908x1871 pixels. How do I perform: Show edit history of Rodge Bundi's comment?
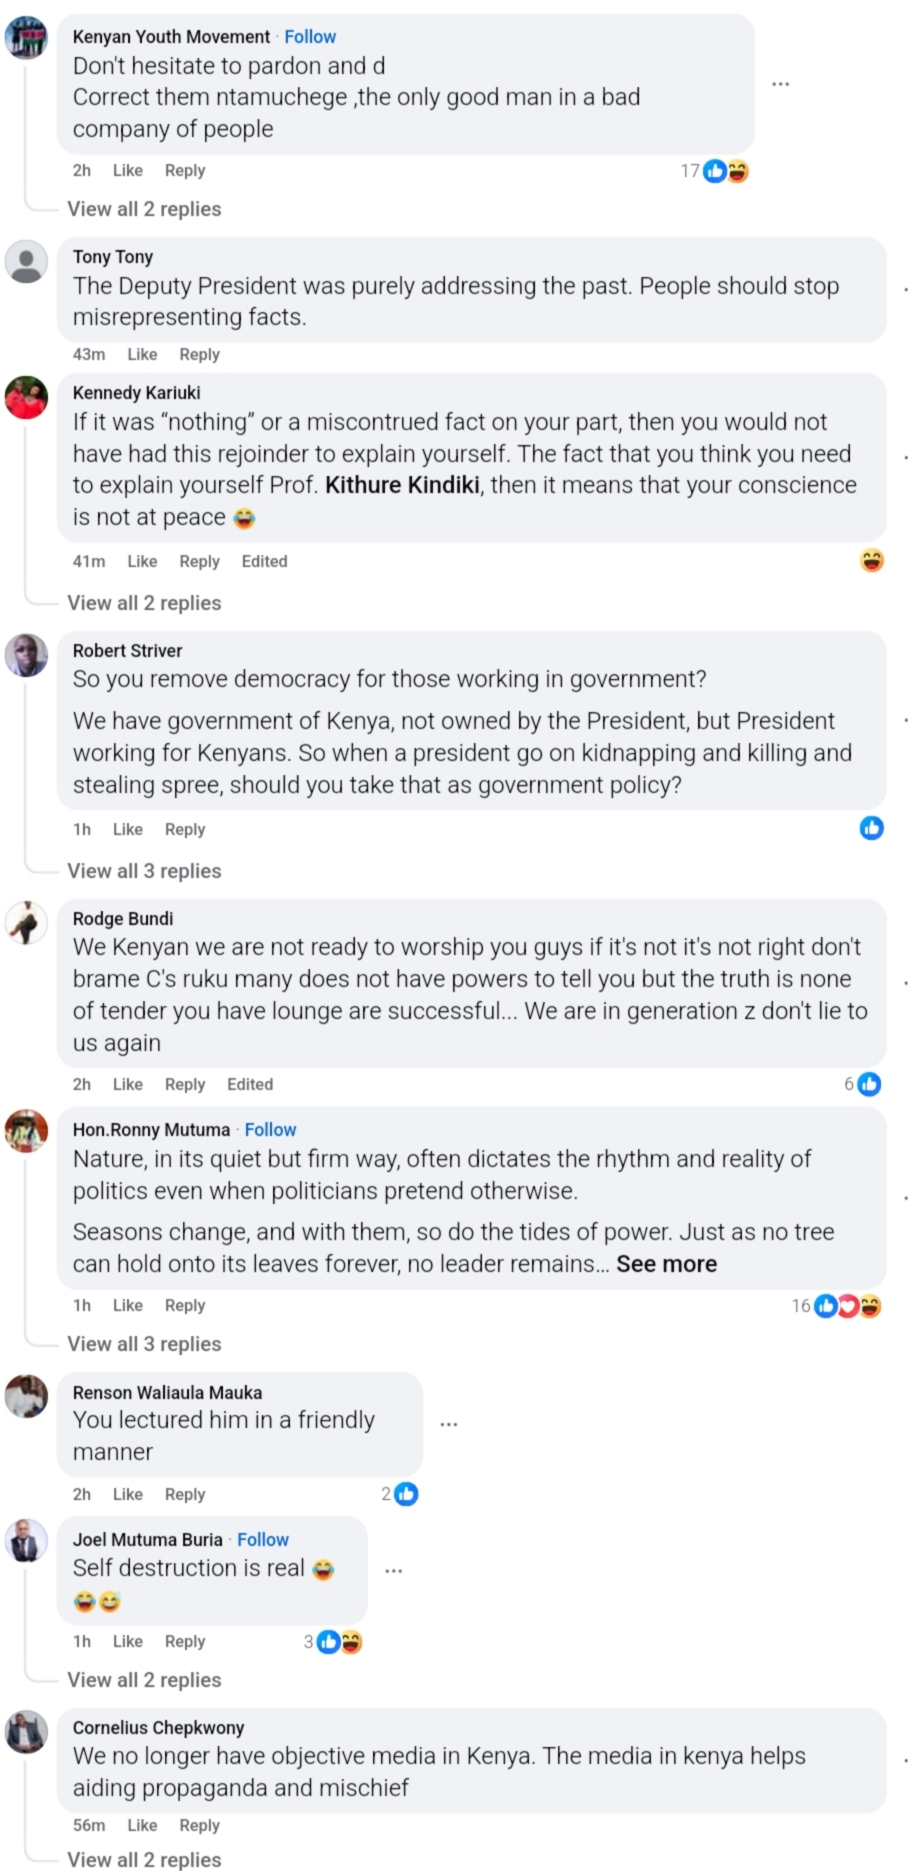click(249, 1084)
